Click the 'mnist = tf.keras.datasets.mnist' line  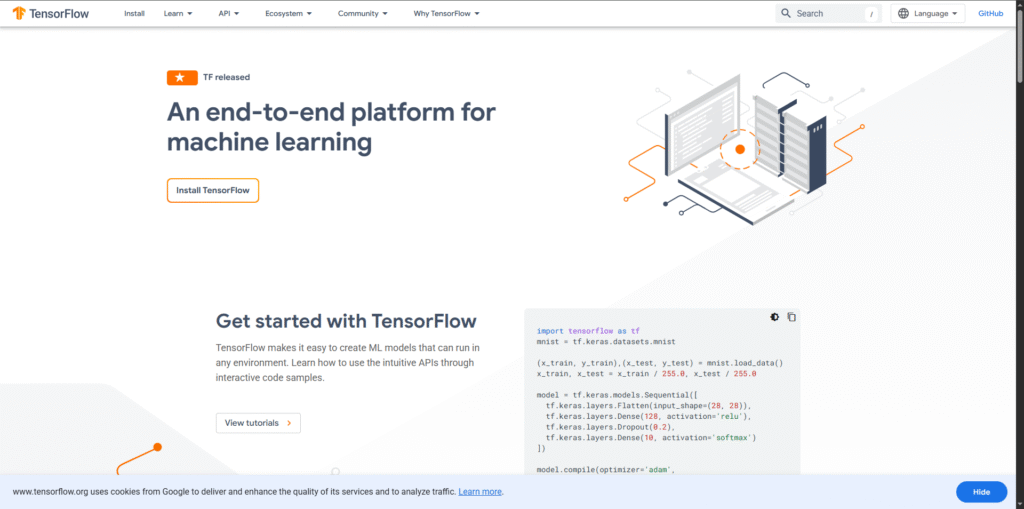tap(607, 342)
